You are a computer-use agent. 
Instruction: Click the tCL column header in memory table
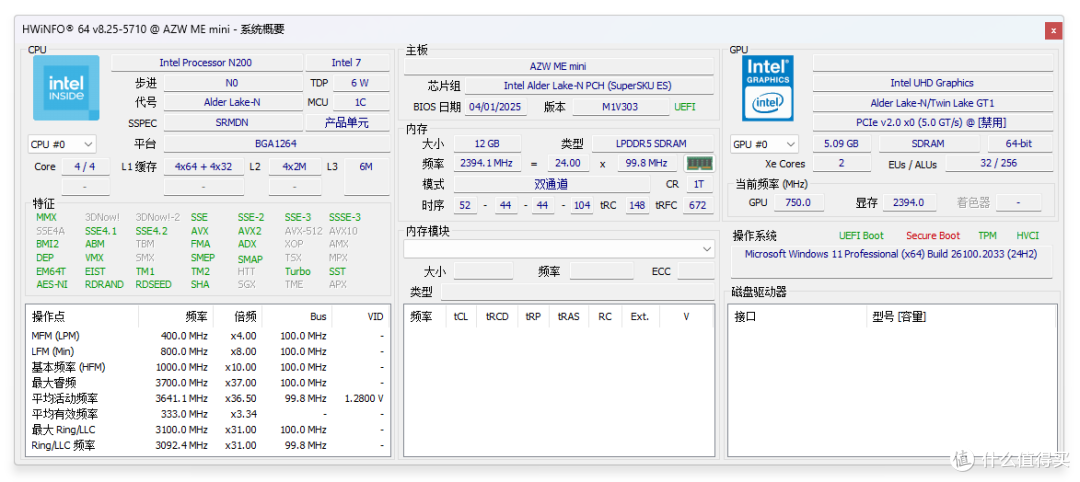(x=460, y=317)
